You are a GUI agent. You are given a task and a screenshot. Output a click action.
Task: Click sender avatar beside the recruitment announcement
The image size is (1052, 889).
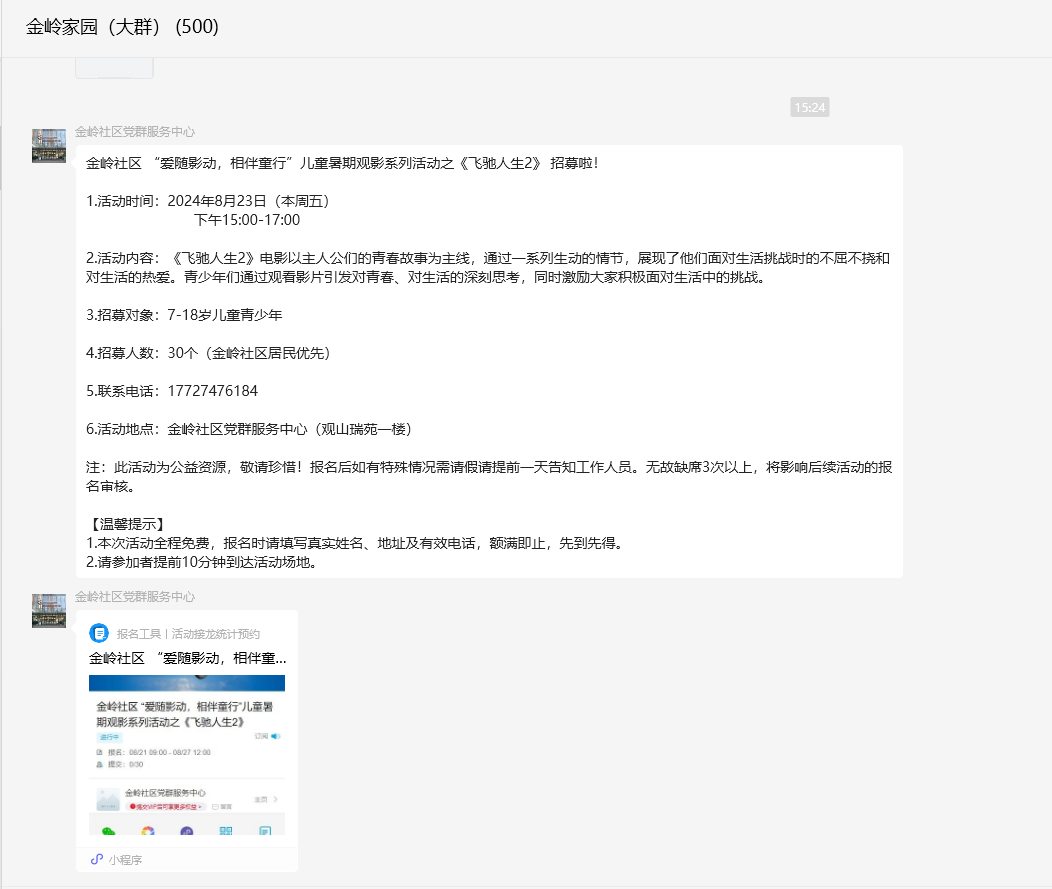[x=49, y=145]
